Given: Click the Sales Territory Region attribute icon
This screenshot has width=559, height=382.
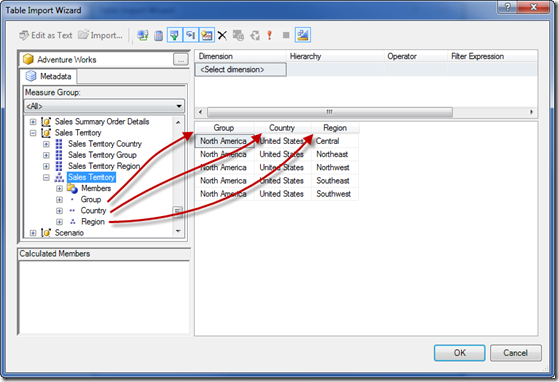Looking at the screenshot, I should tap(59, 166).
